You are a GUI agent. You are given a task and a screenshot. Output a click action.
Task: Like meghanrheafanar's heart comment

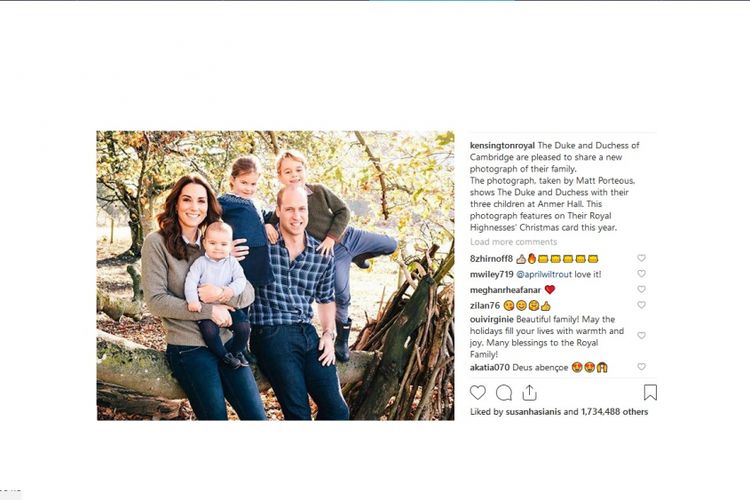pos(641,289)
